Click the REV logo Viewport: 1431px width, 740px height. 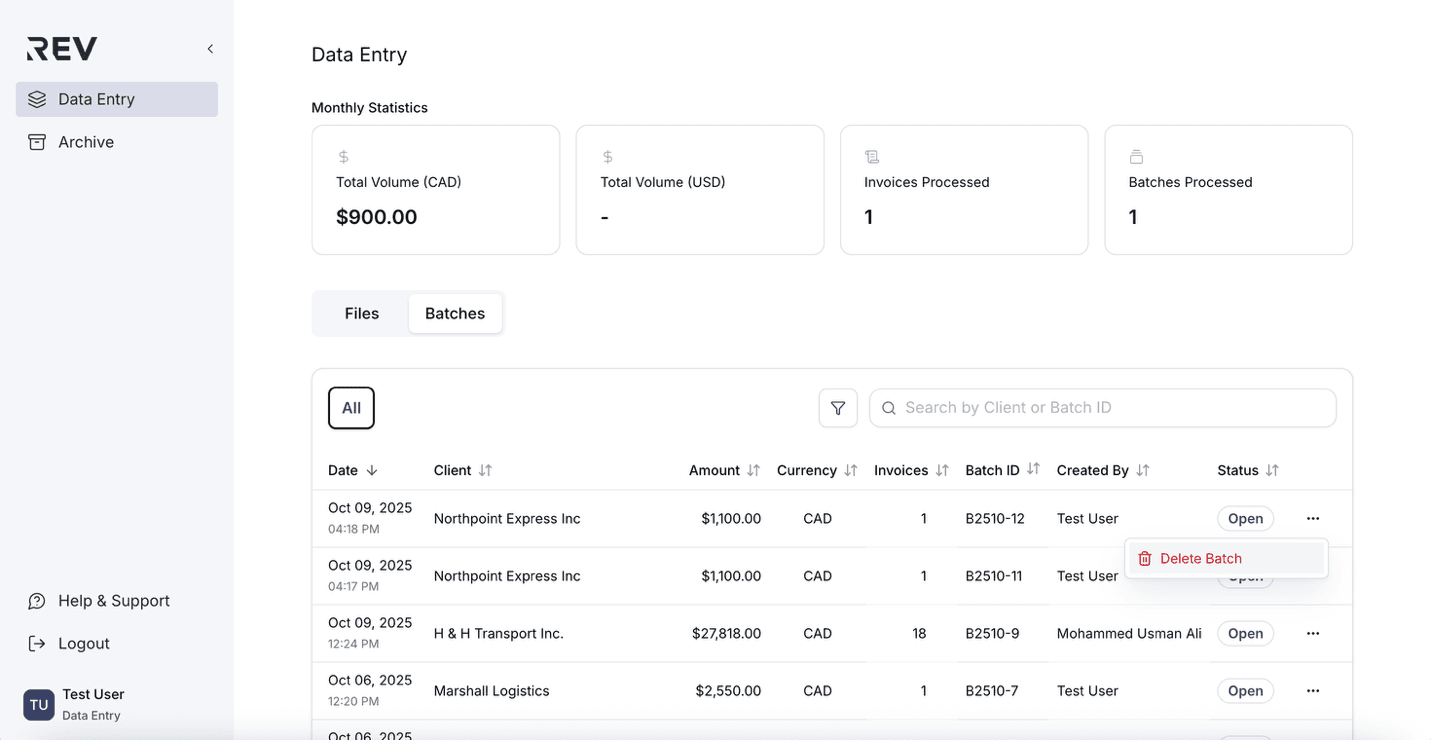(x=62, y=49)
